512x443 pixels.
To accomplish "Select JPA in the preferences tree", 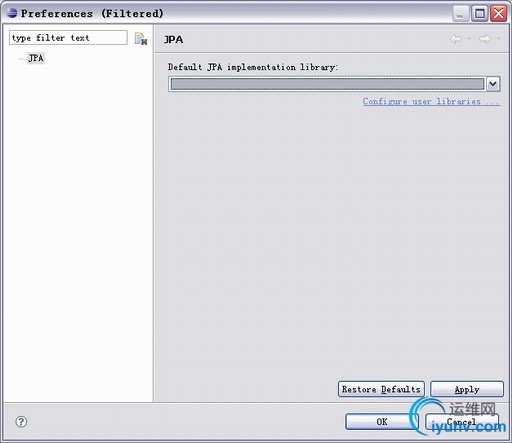I will tap(36, 58).
